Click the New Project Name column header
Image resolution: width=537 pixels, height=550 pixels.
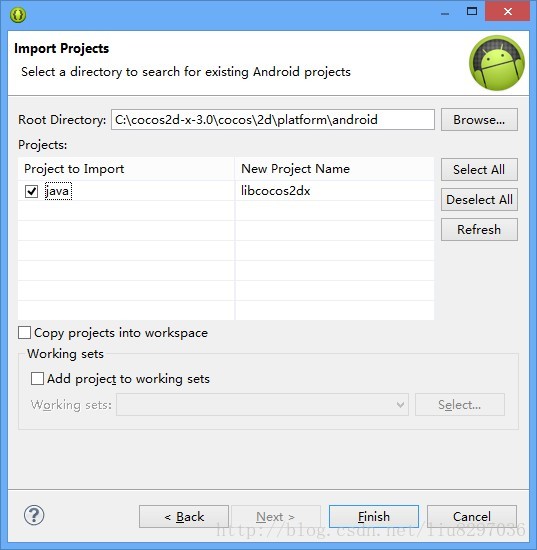click(334, 169)
